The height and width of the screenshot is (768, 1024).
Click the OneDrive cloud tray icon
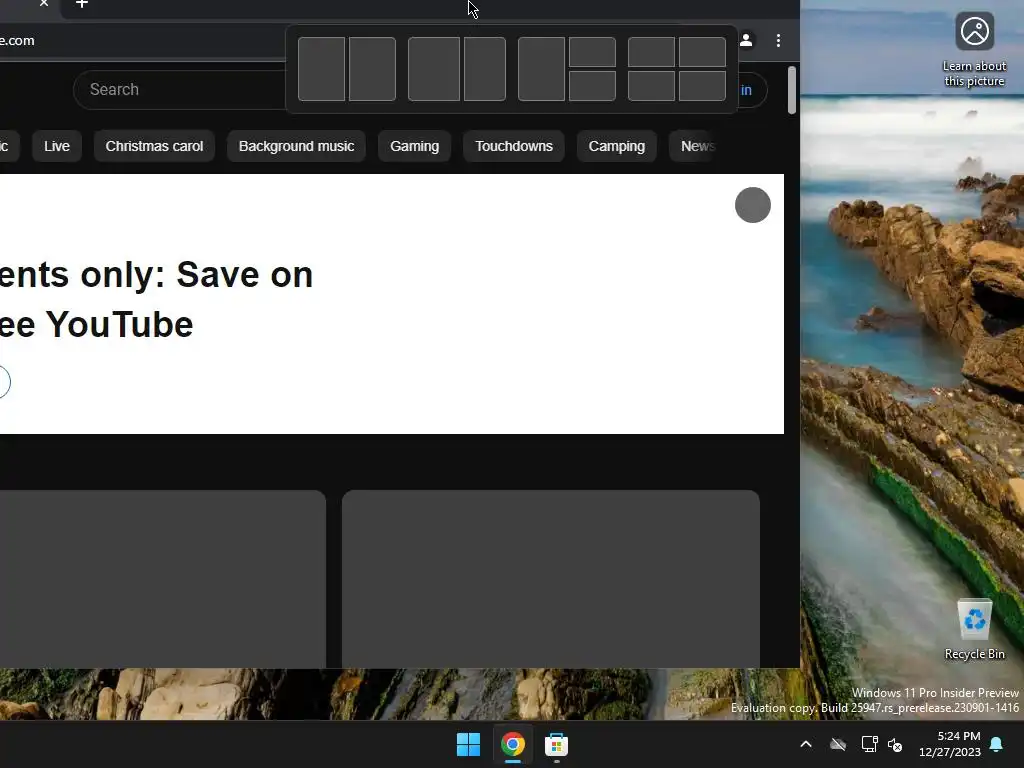pos(838,744)
